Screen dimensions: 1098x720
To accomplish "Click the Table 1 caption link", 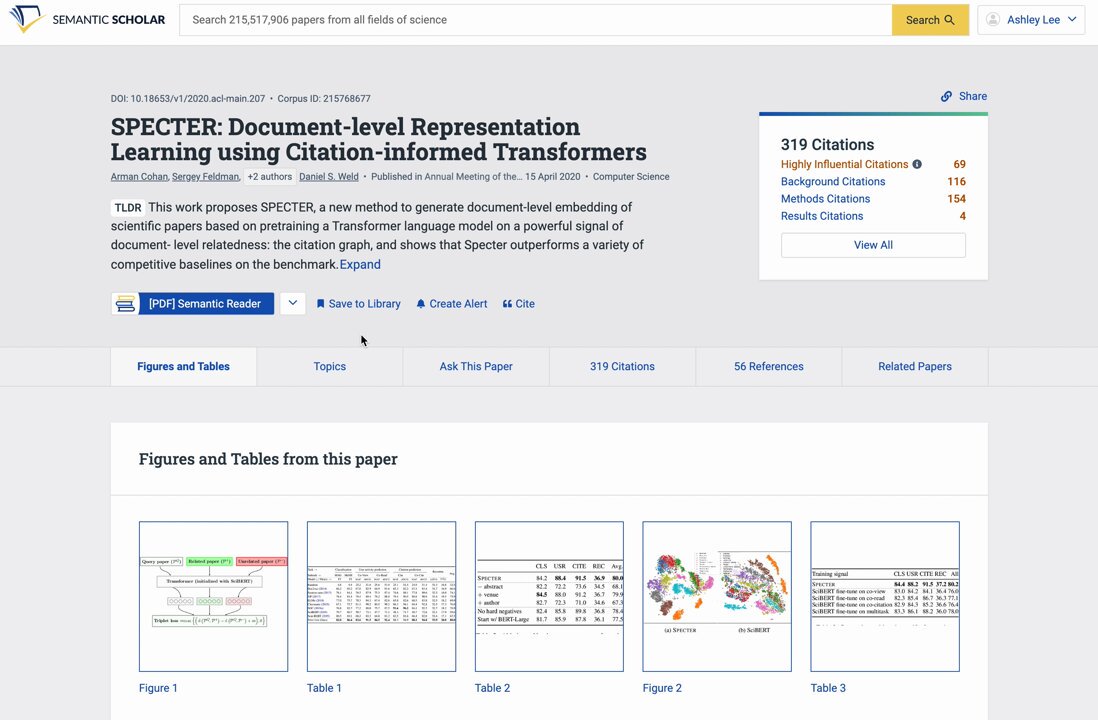I will point(324,688).
